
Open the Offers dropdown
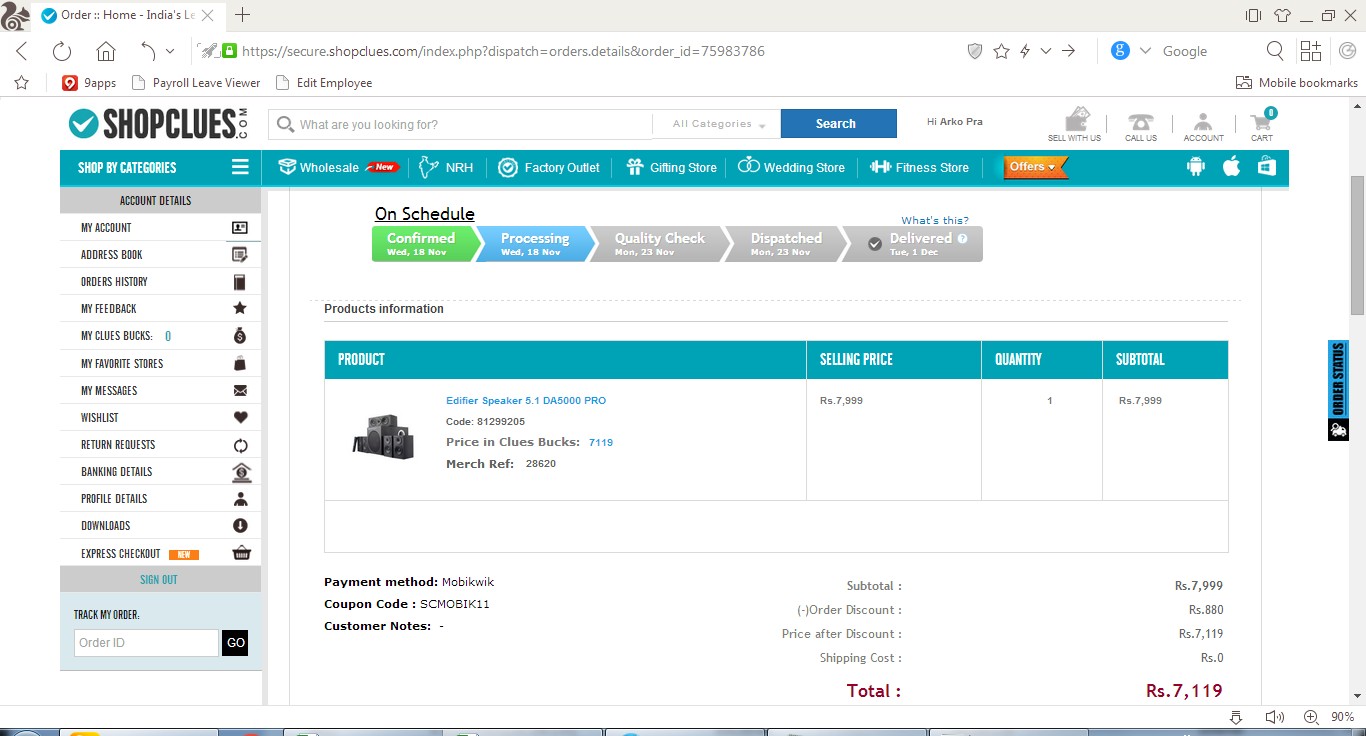[1034, 167]
